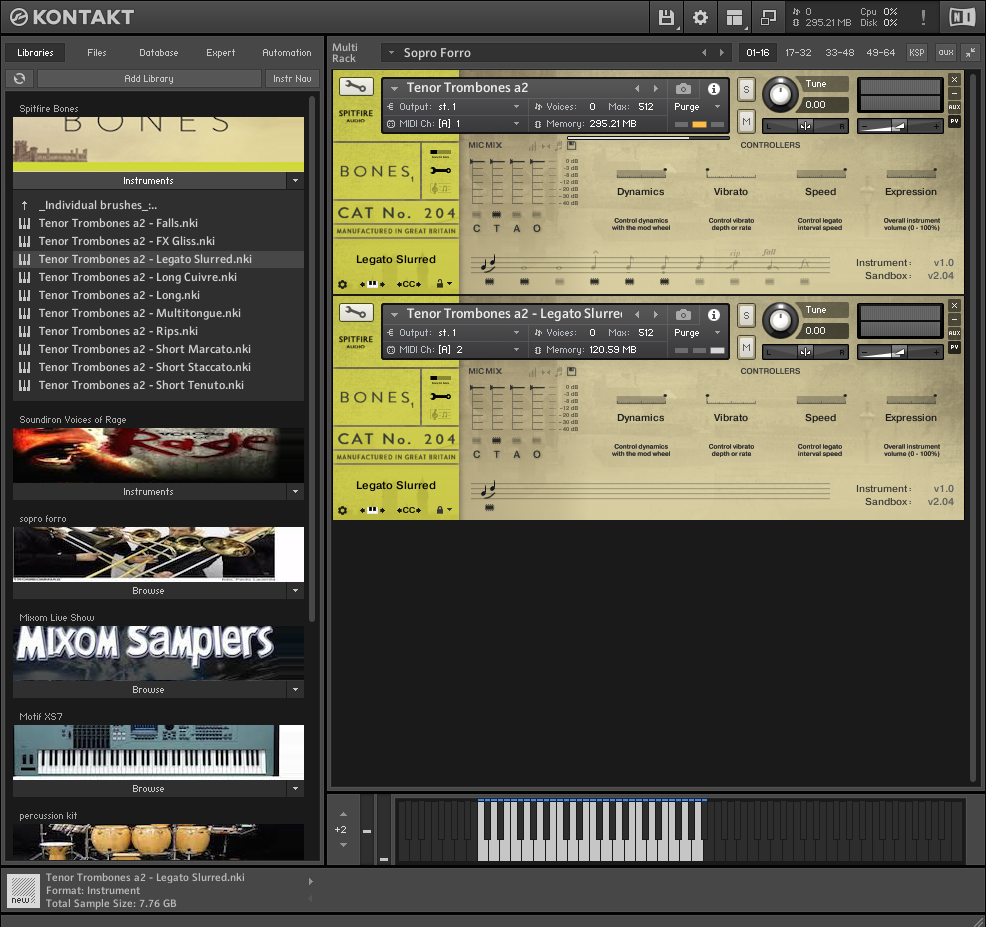Solo the Tenor Trombones a2 instrument
Screen dimensions: 986x927
[746, 89]
